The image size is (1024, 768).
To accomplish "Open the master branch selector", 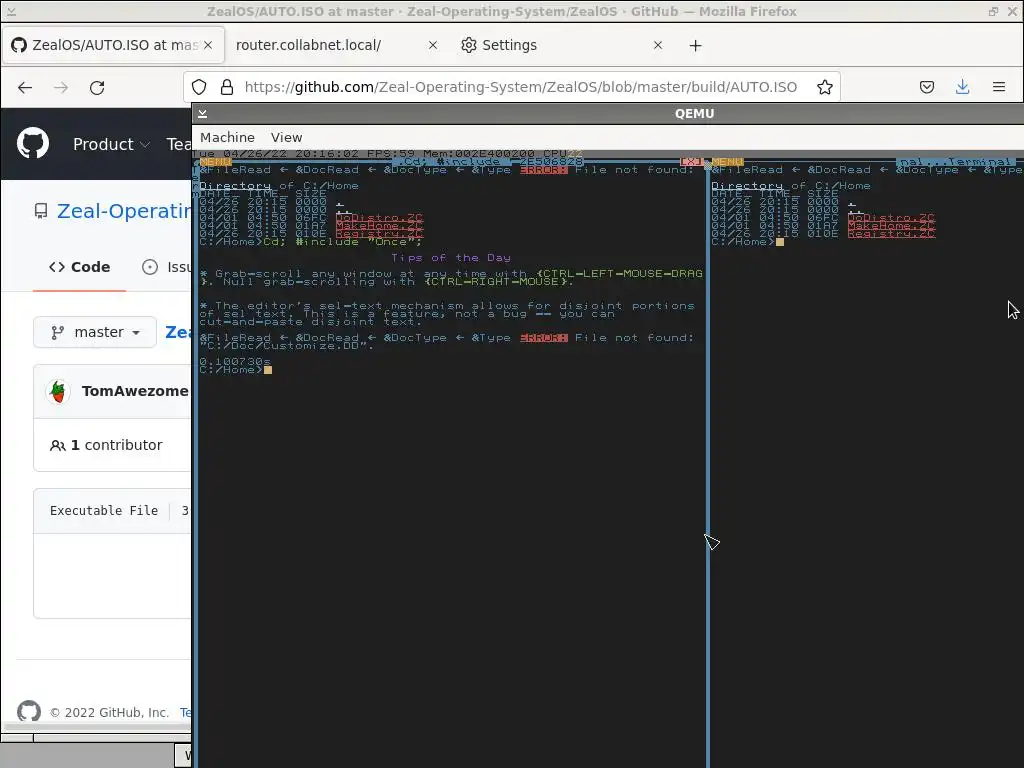I will (x=95, y=332).
